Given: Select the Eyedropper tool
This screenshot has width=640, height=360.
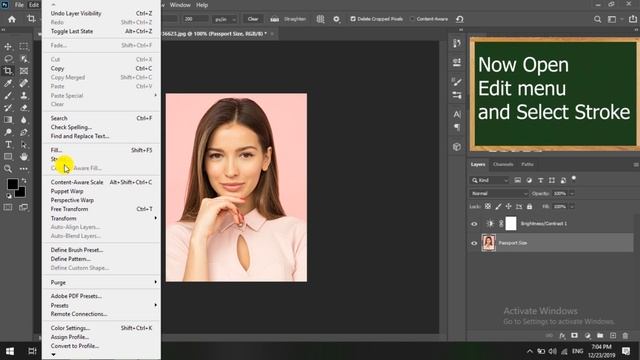Looking at the screenshot, I should click(x=8, y=83).
